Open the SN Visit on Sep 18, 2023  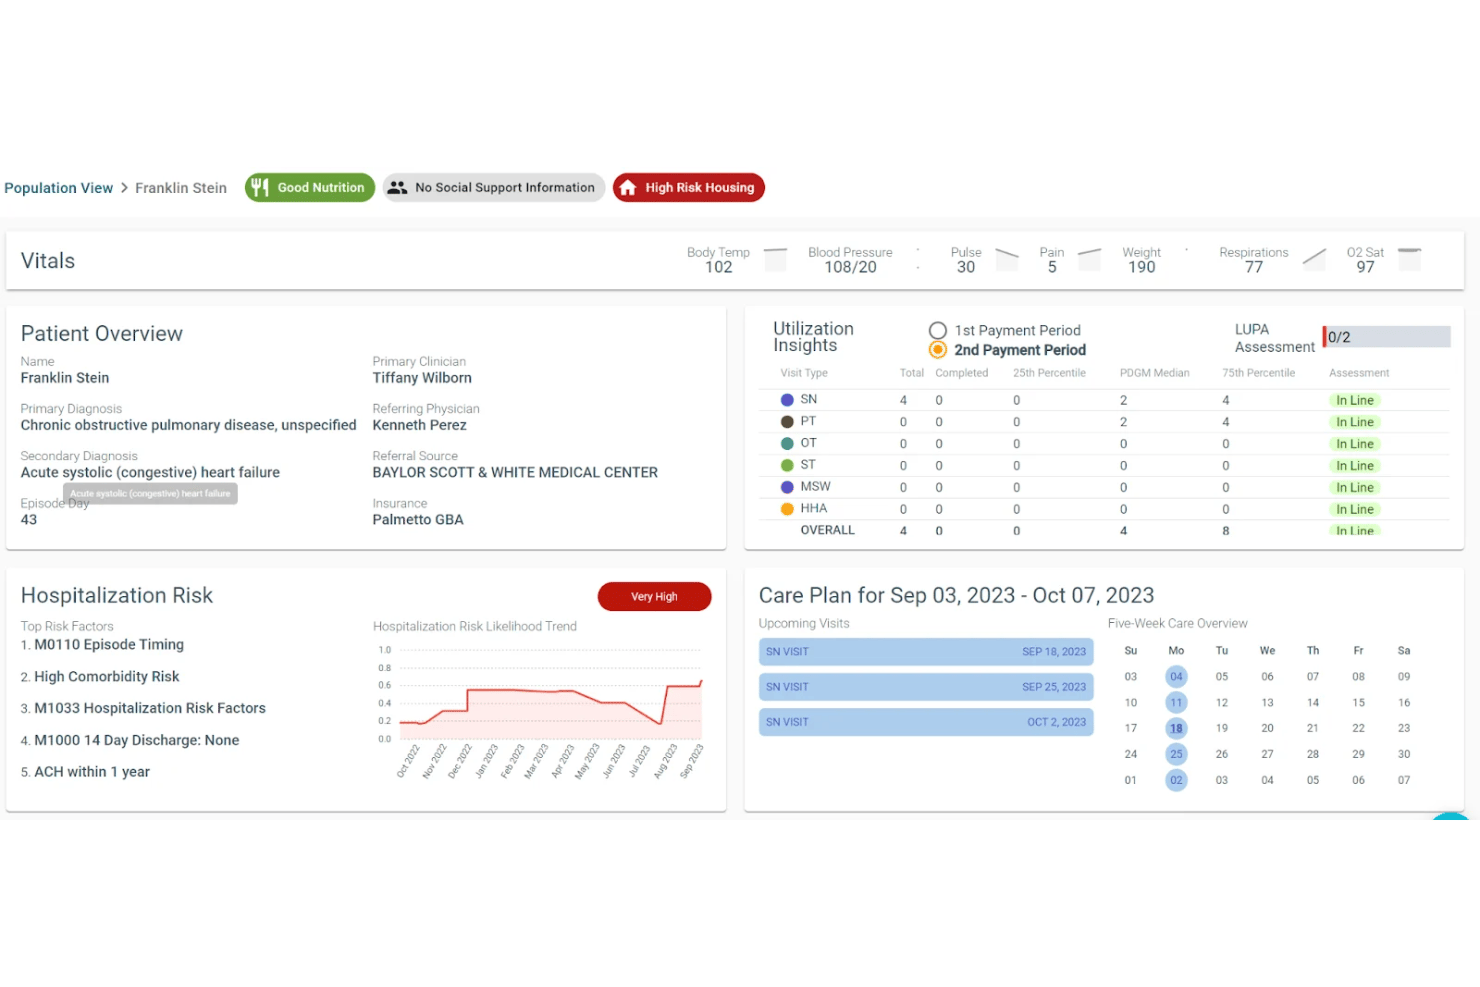926,652
